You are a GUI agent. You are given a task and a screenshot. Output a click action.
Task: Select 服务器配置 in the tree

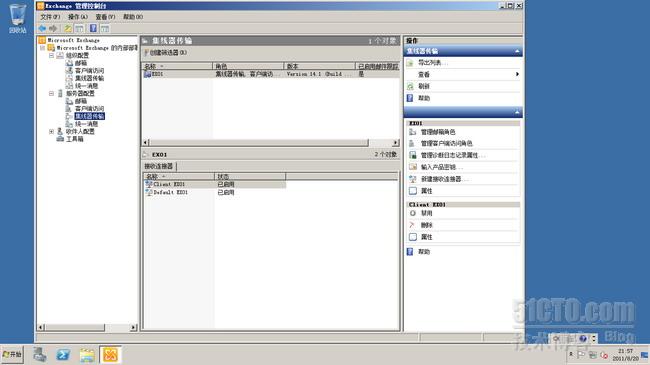(80, 93)
